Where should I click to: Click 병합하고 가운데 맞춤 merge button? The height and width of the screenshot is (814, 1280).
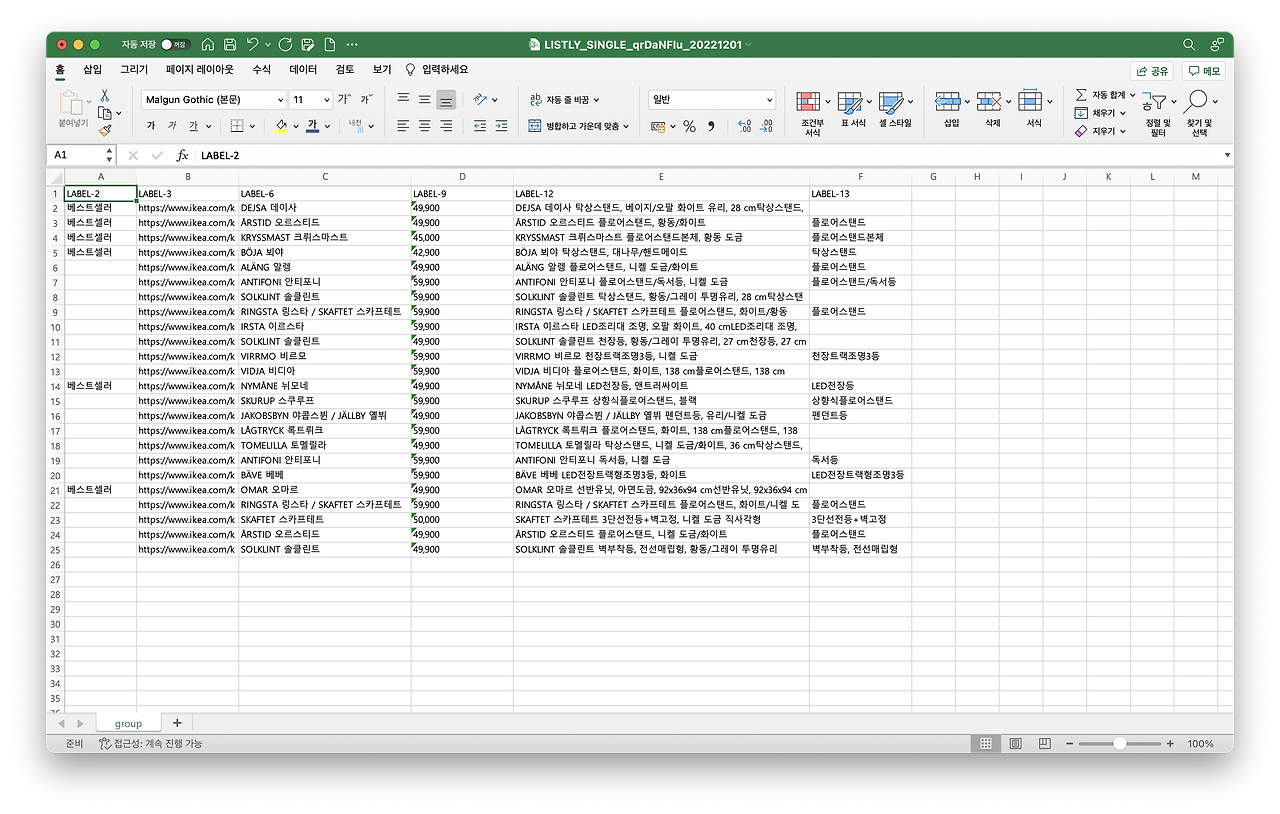pos(579,126)
